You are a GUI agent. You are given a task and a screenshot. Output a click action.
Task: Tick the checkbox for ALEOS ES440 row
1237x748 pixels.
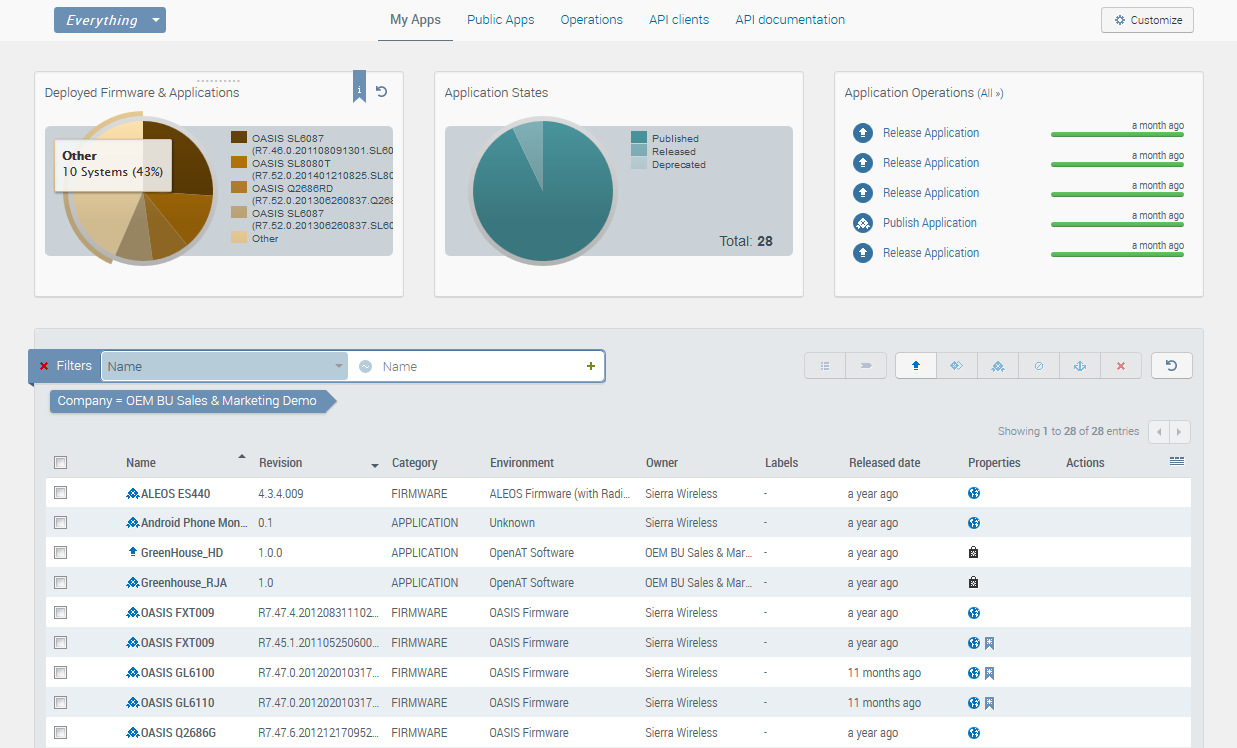click(61, 493)
